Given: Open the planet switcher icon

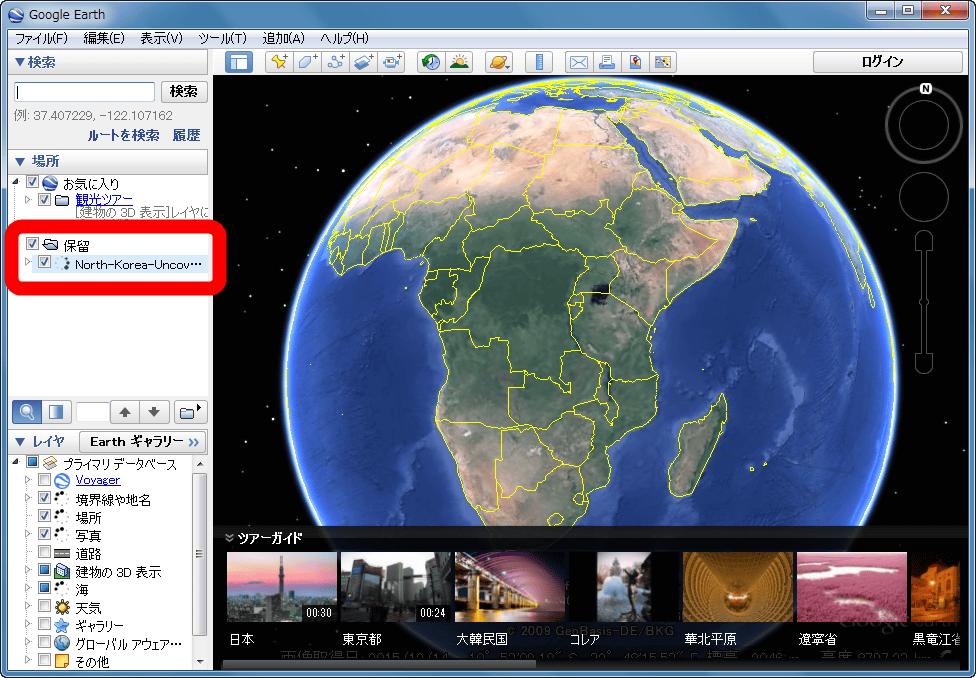Looking at the screenshot, I should (x=499, y=62).
